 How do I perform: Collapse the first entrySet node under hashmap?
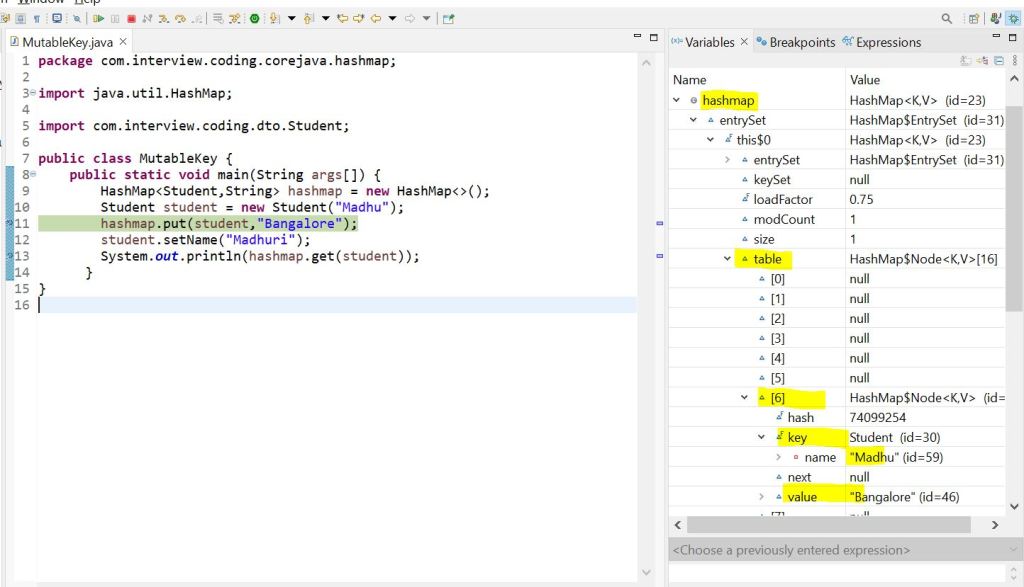(x=694, y=120)
